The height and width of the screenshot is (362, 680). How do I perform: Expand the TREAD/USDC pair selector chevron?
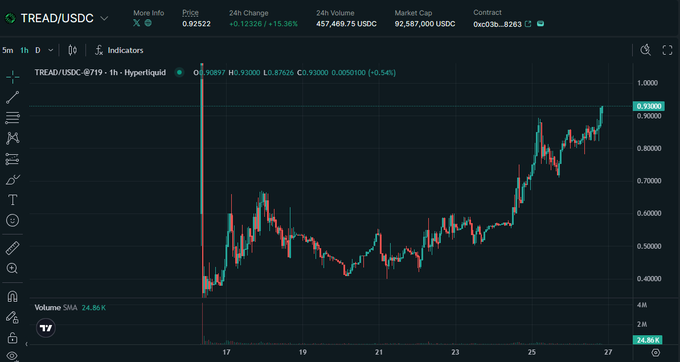(x=104, y=18)
